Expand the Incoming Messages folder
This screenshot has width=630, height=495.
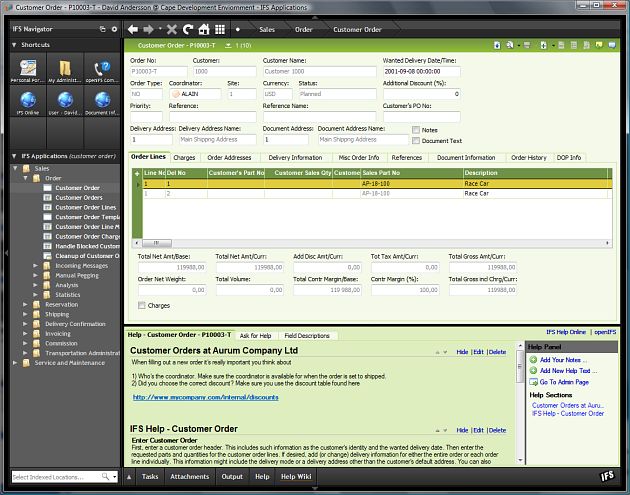point(35,266)
